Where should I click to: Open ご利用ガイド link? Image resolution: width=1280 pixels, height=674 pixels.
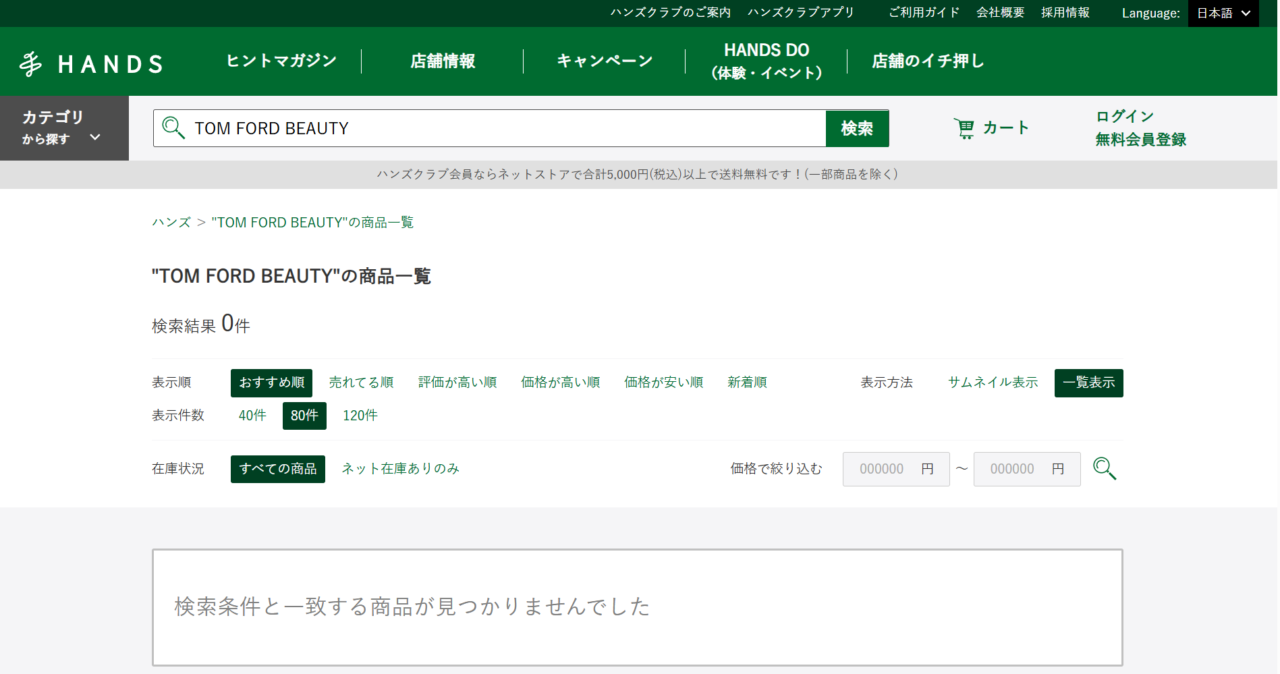point(924,13)
